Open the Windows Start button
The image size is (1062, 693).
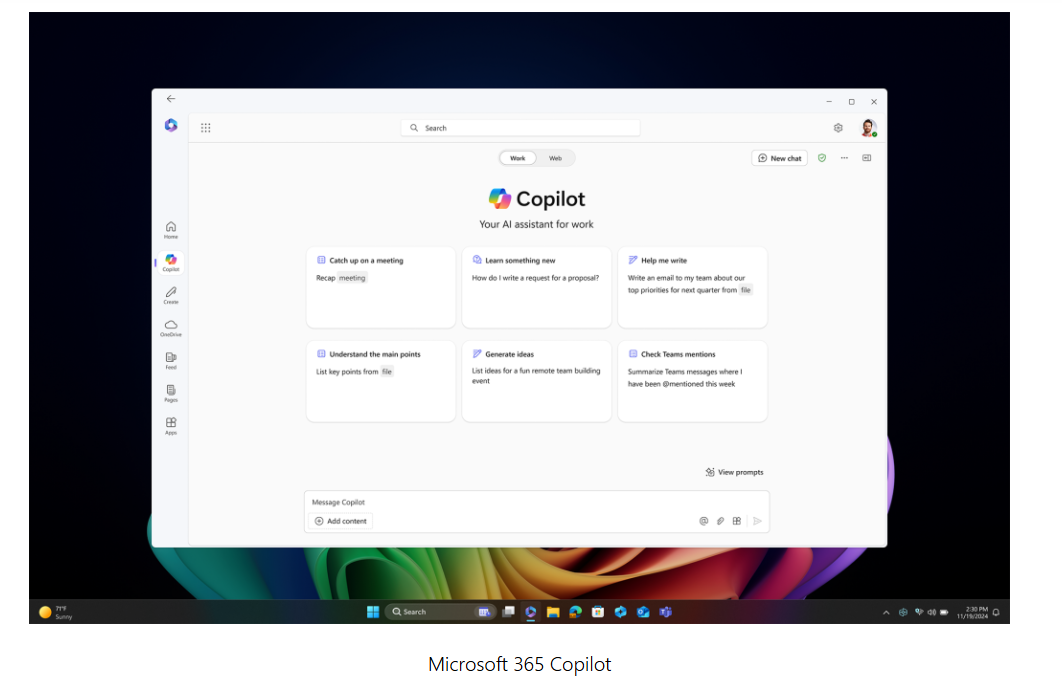(x=373, y=612)
